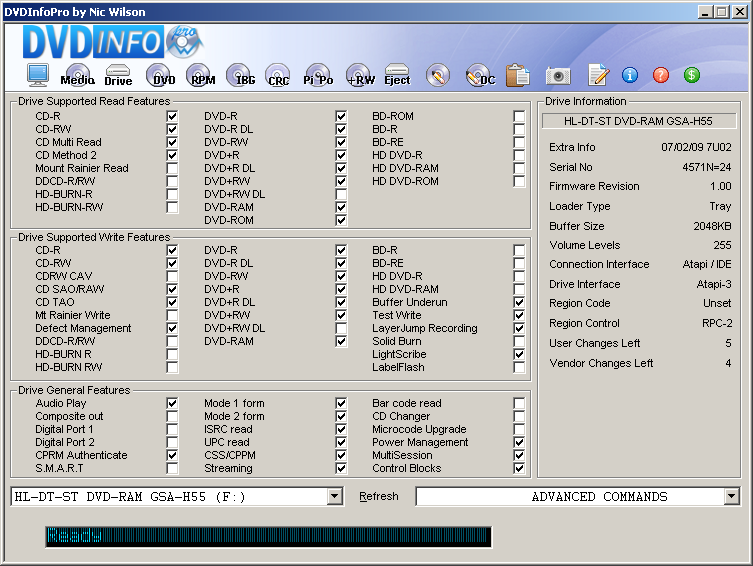Toggle the BD-ROM read checkbox
Screen dimensions: 753x566
(x=519, y=116)
